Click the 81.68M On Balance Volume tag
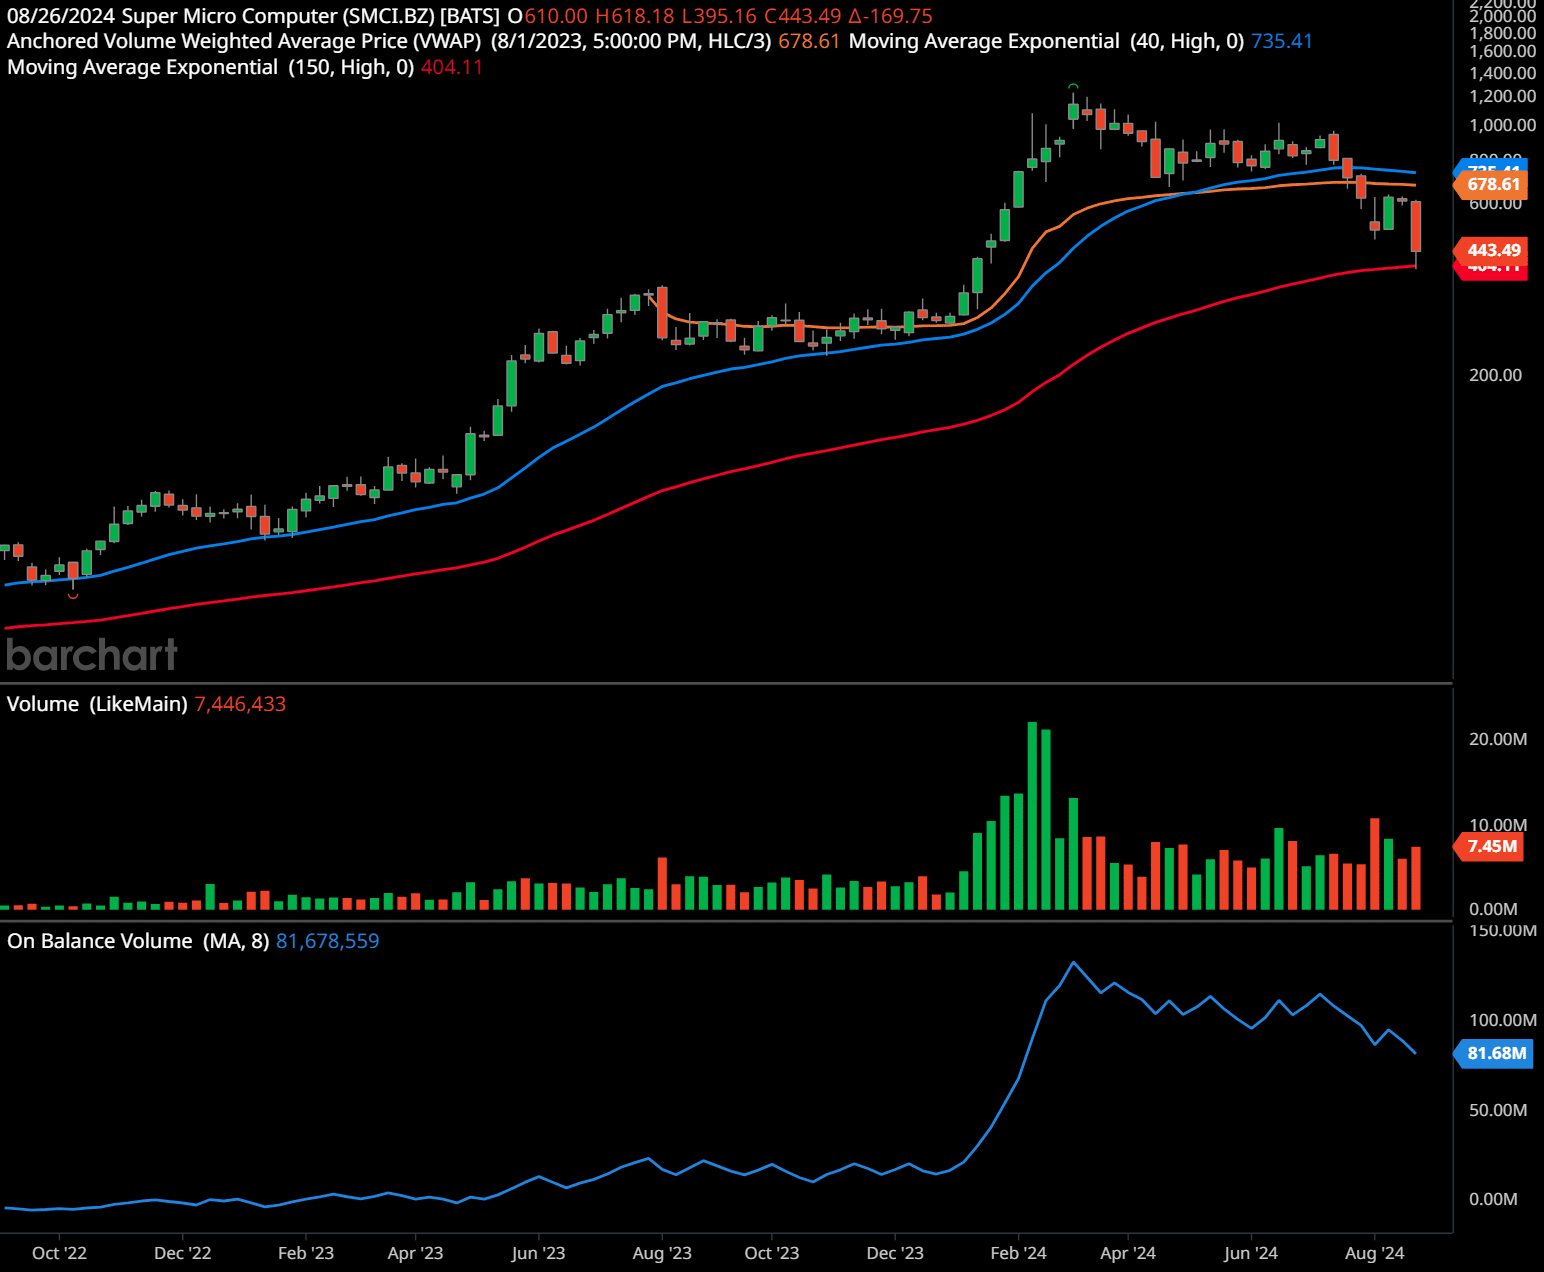 pos(1494,1053)
